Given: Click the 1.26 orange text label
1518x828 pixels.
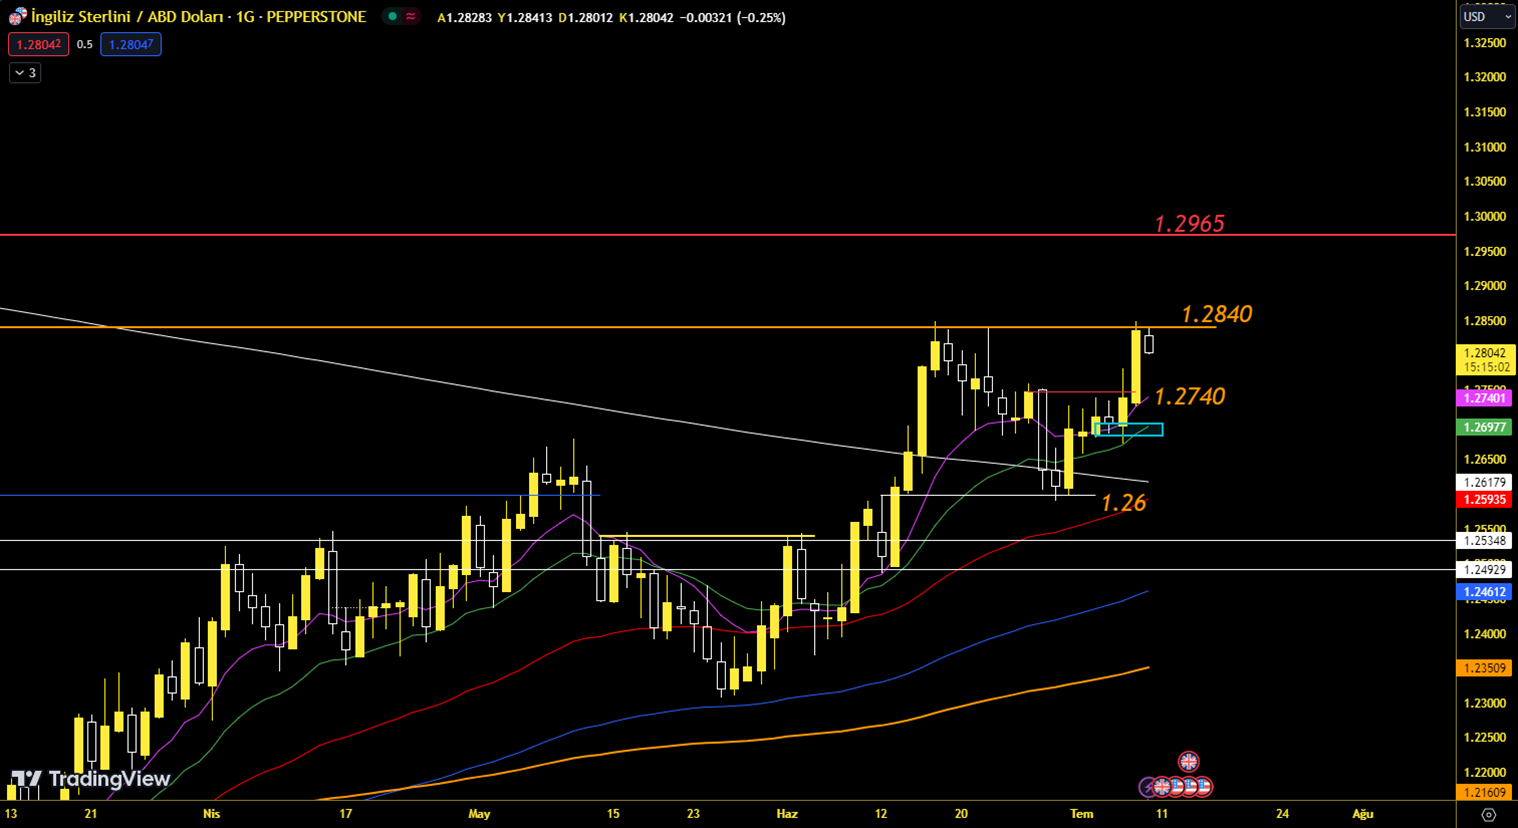Looking at the screenshot, I should (1123, 503).
